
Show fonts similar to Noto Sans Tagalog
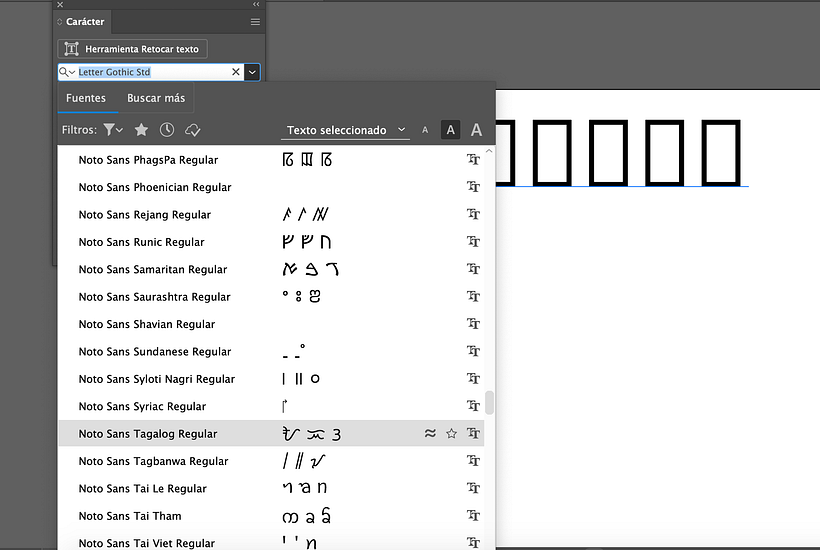click(x=430, y=433)
